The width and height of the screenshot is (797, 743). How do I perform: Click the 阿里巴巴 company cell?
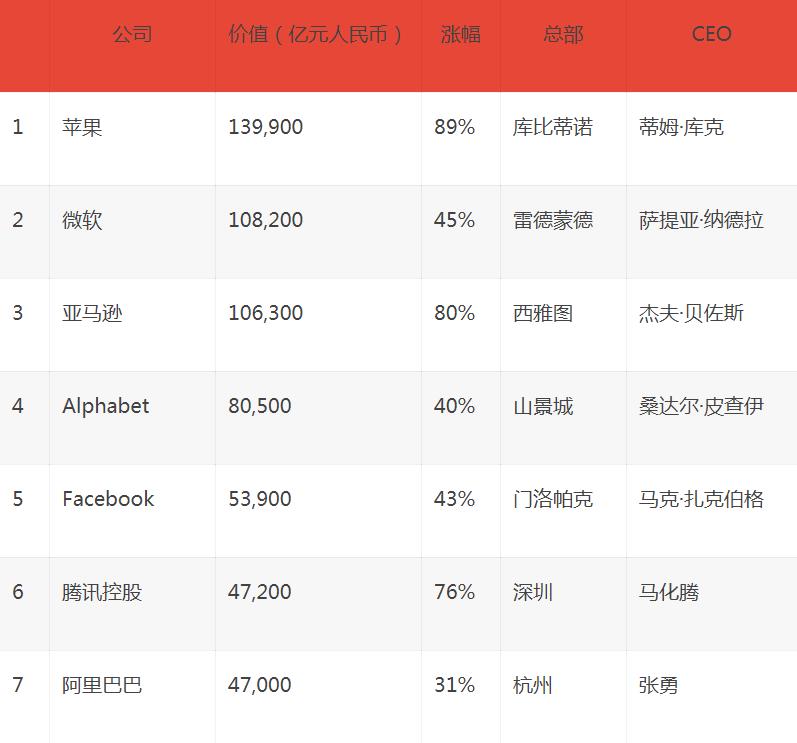(102, 685)
